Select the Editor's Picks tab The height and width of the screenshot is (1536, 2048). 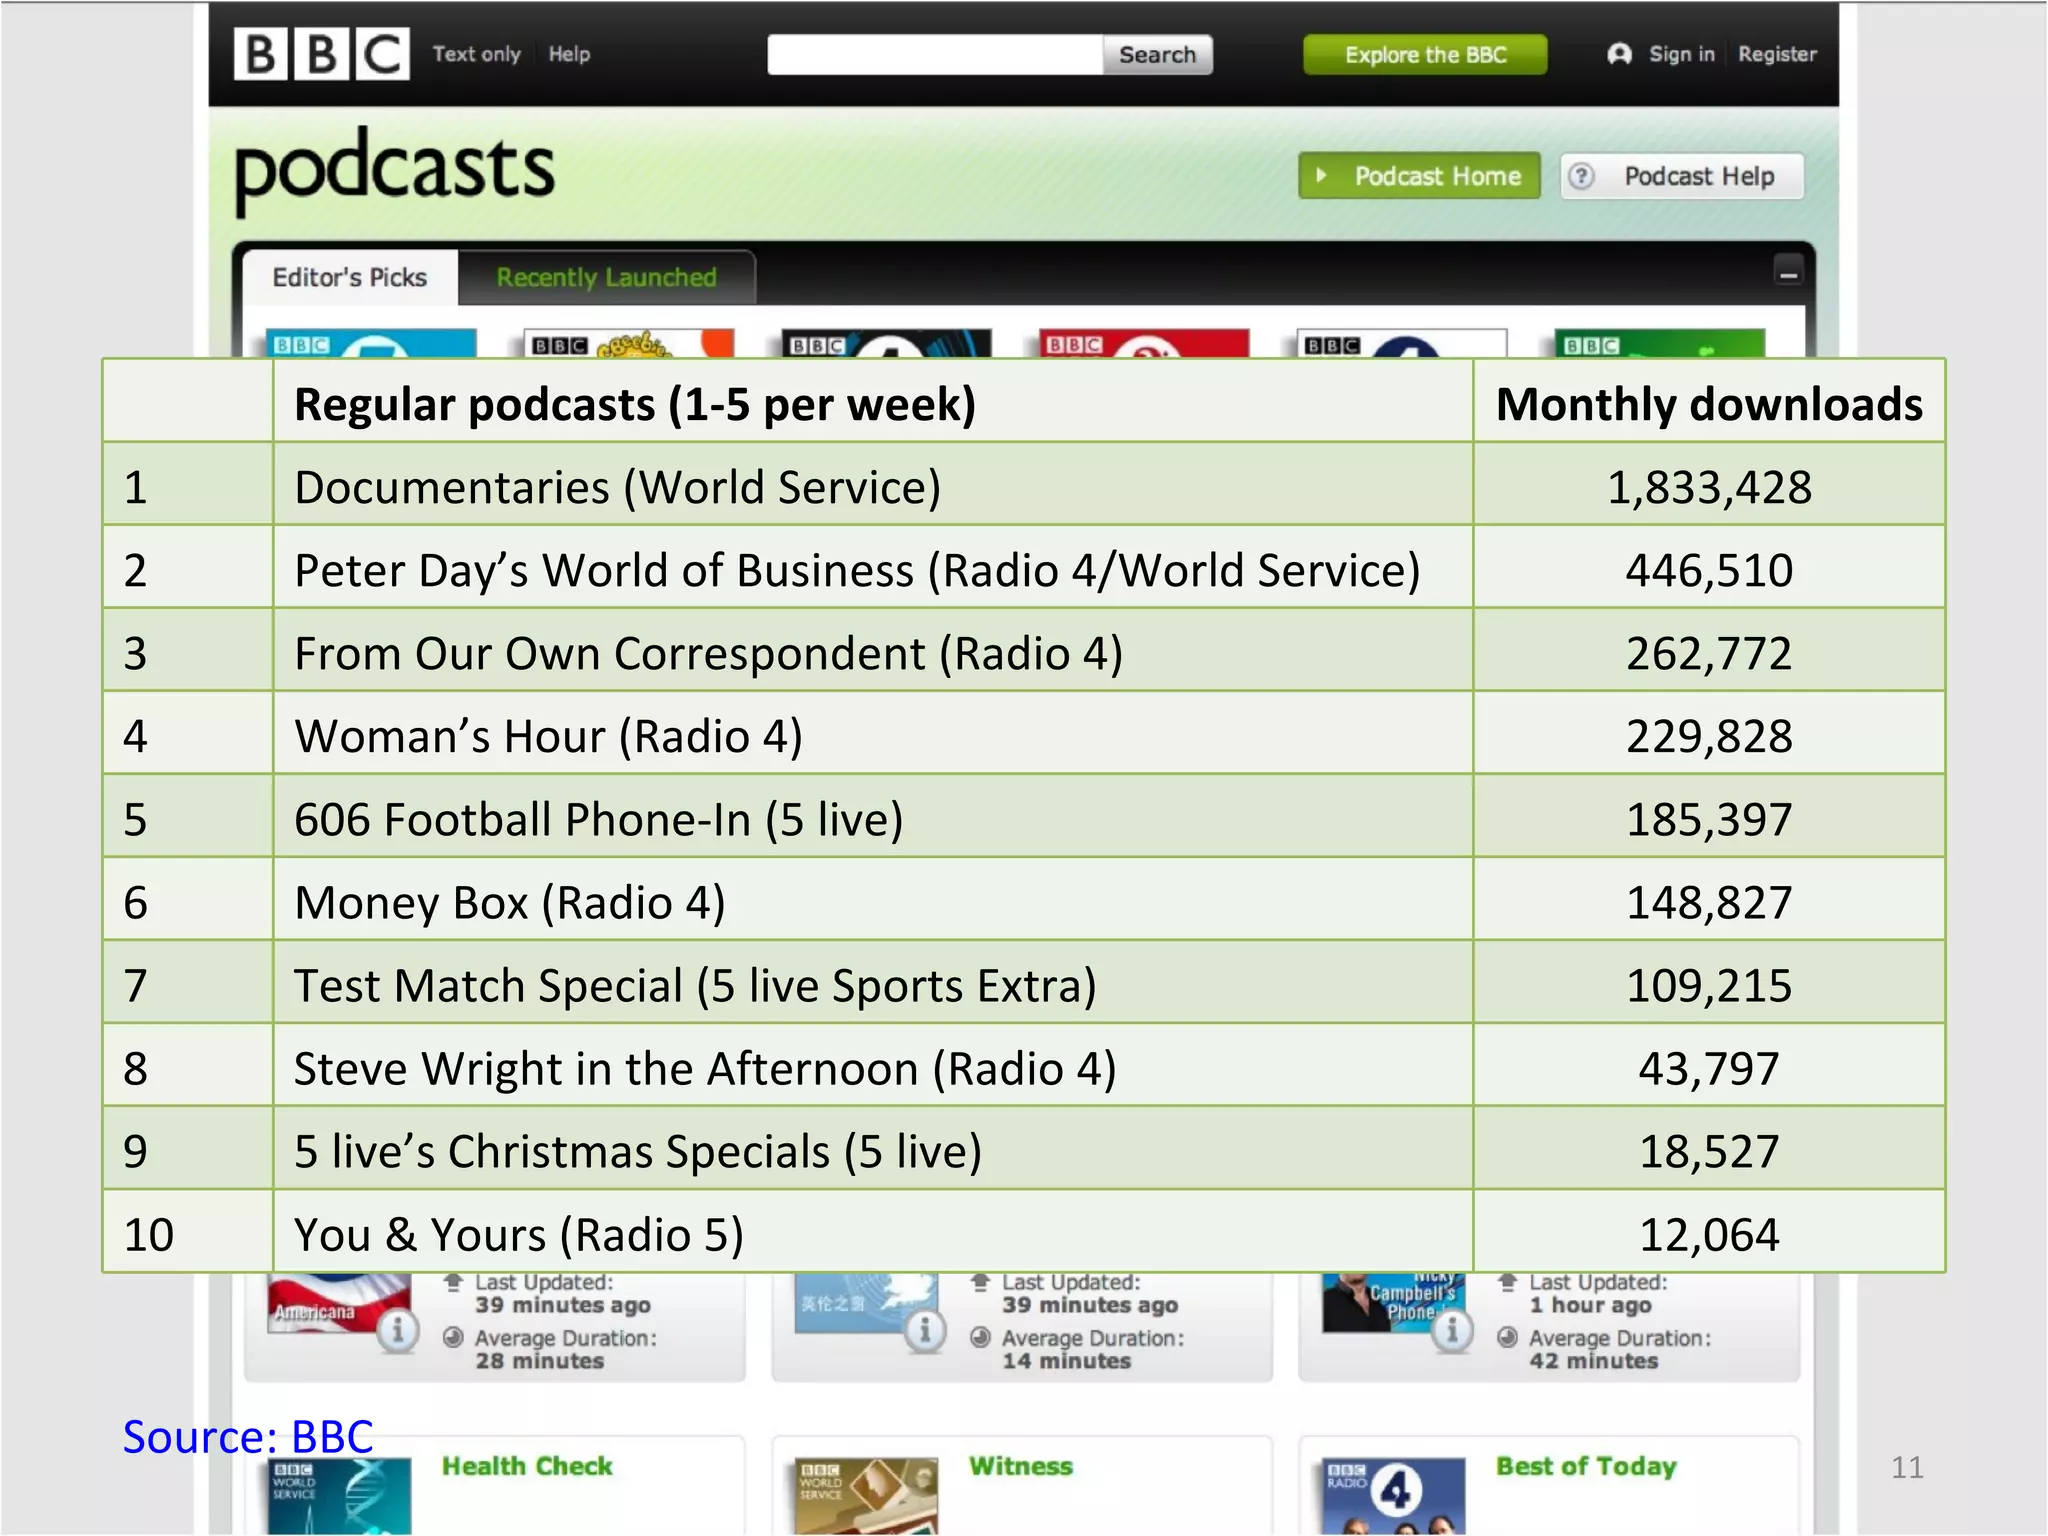pos(350,277)
